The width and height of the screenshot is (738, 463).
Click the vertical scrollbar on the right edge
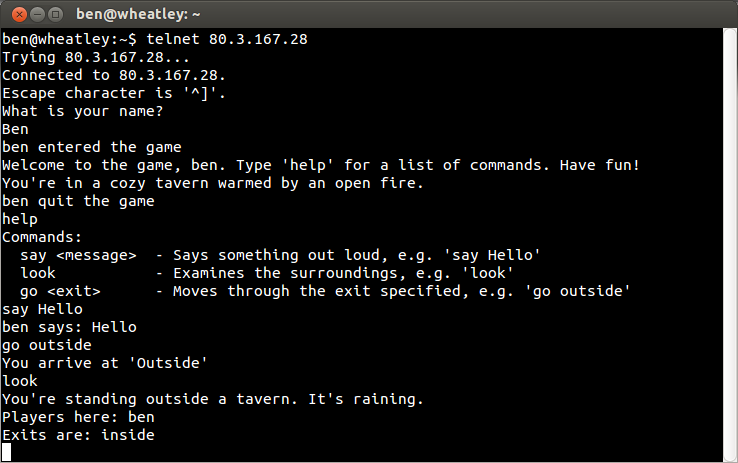pos(730,245)
